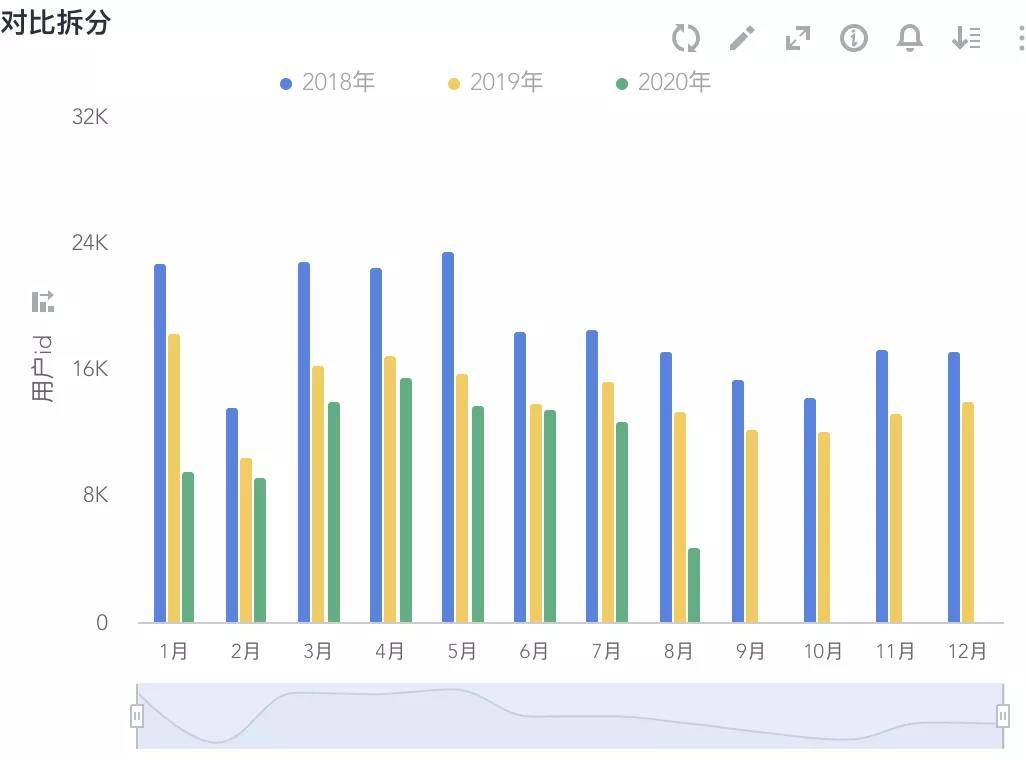Toggle the 2018年 legend series

327,83
